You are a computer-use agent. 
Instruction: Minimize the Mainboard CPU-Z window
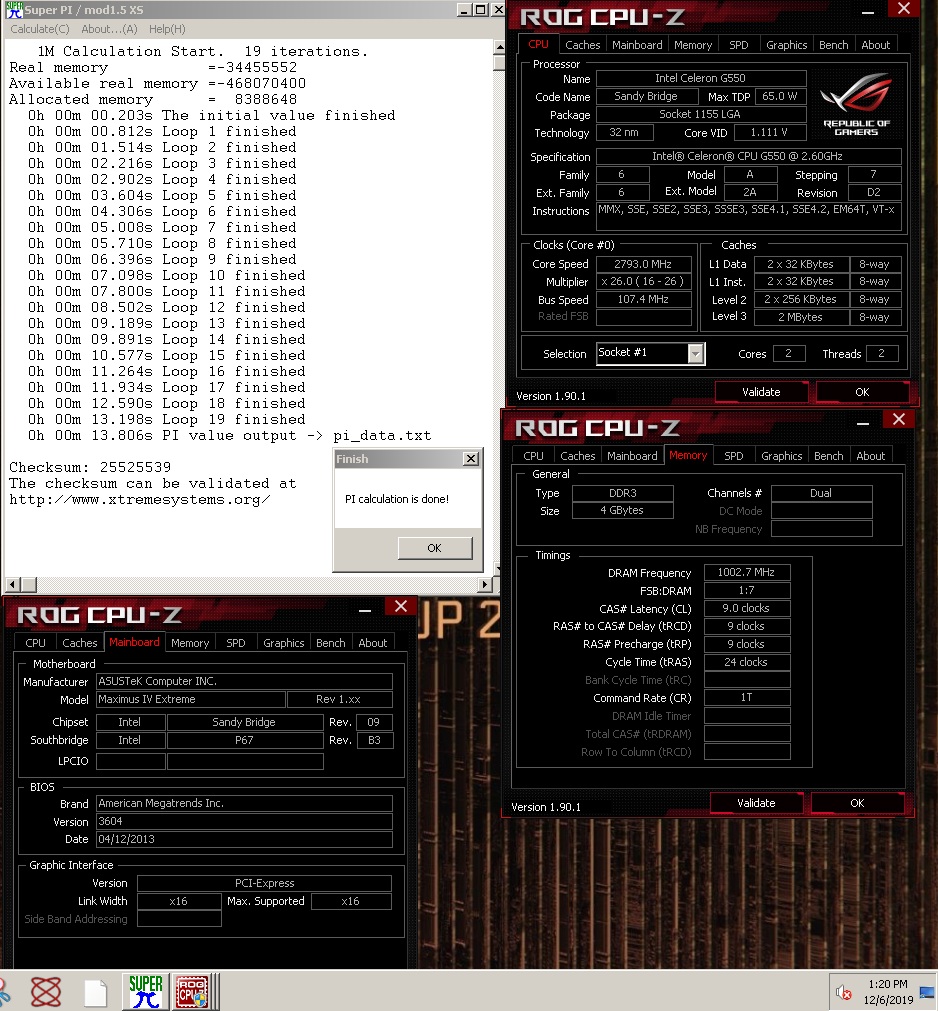click(x=365, y=609)
